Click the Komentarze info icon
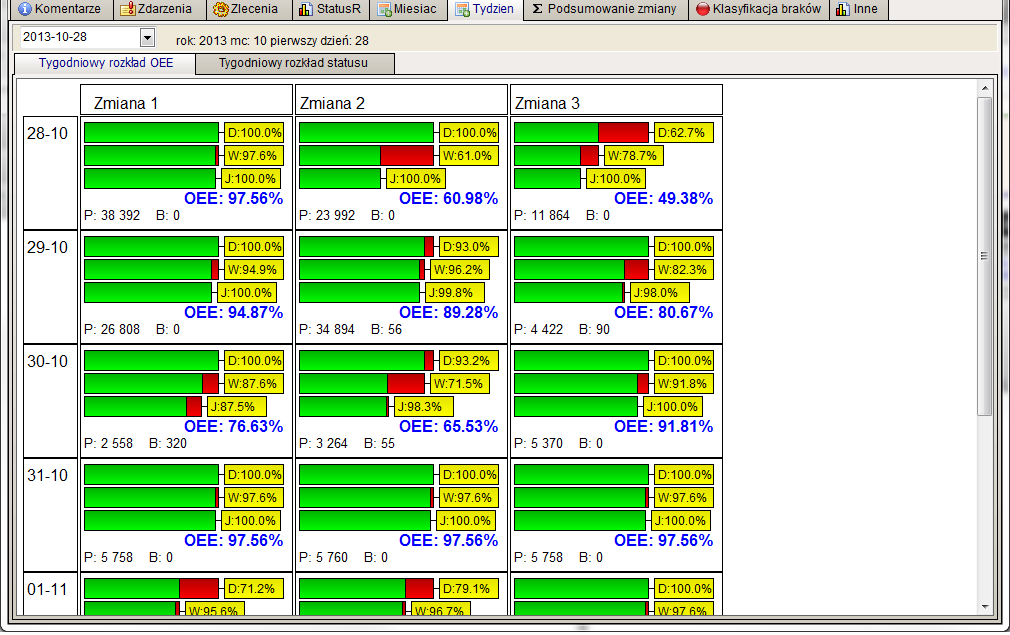1010x635 pixels. pos(25,9)
